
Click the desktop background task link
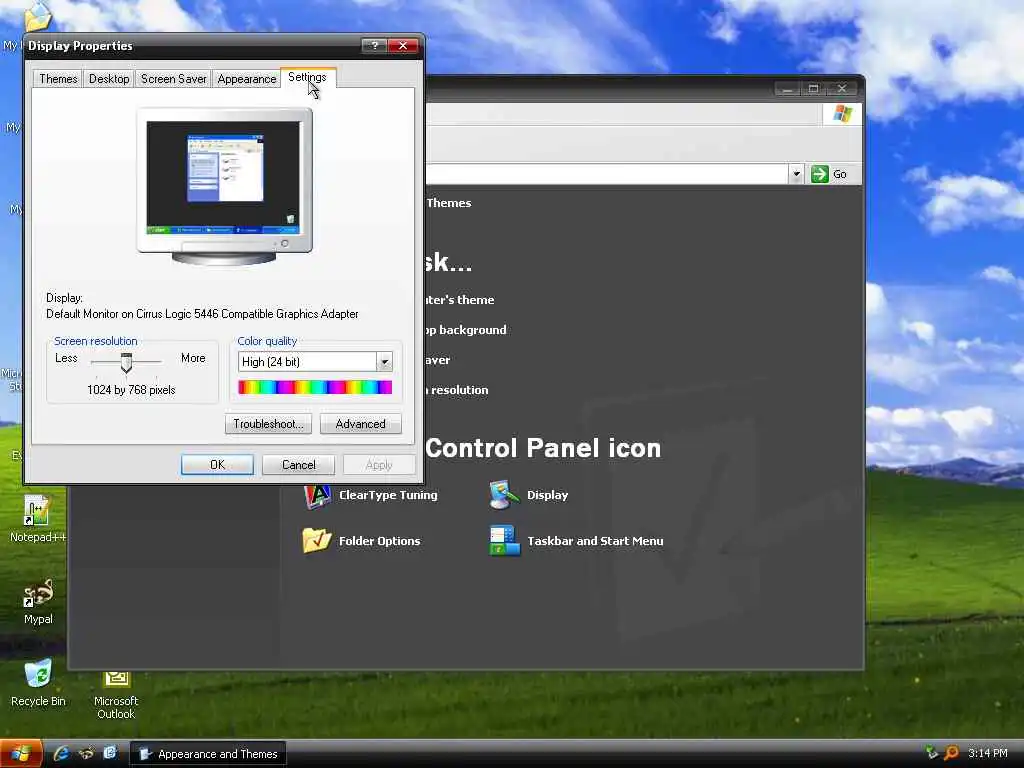coord(466,330)
